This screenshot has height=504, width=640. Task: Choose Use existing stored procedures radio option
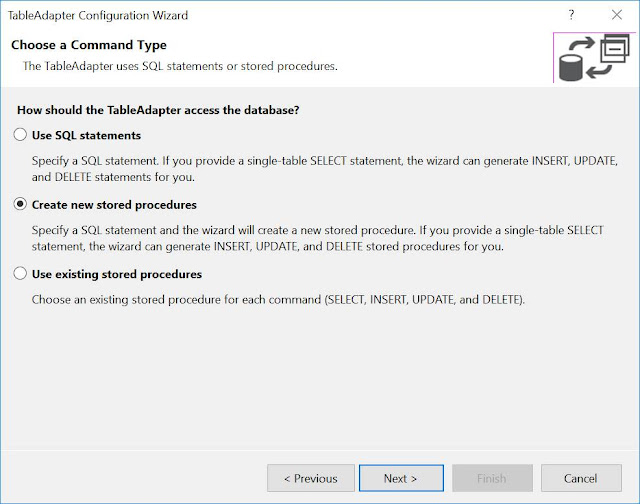21,274
